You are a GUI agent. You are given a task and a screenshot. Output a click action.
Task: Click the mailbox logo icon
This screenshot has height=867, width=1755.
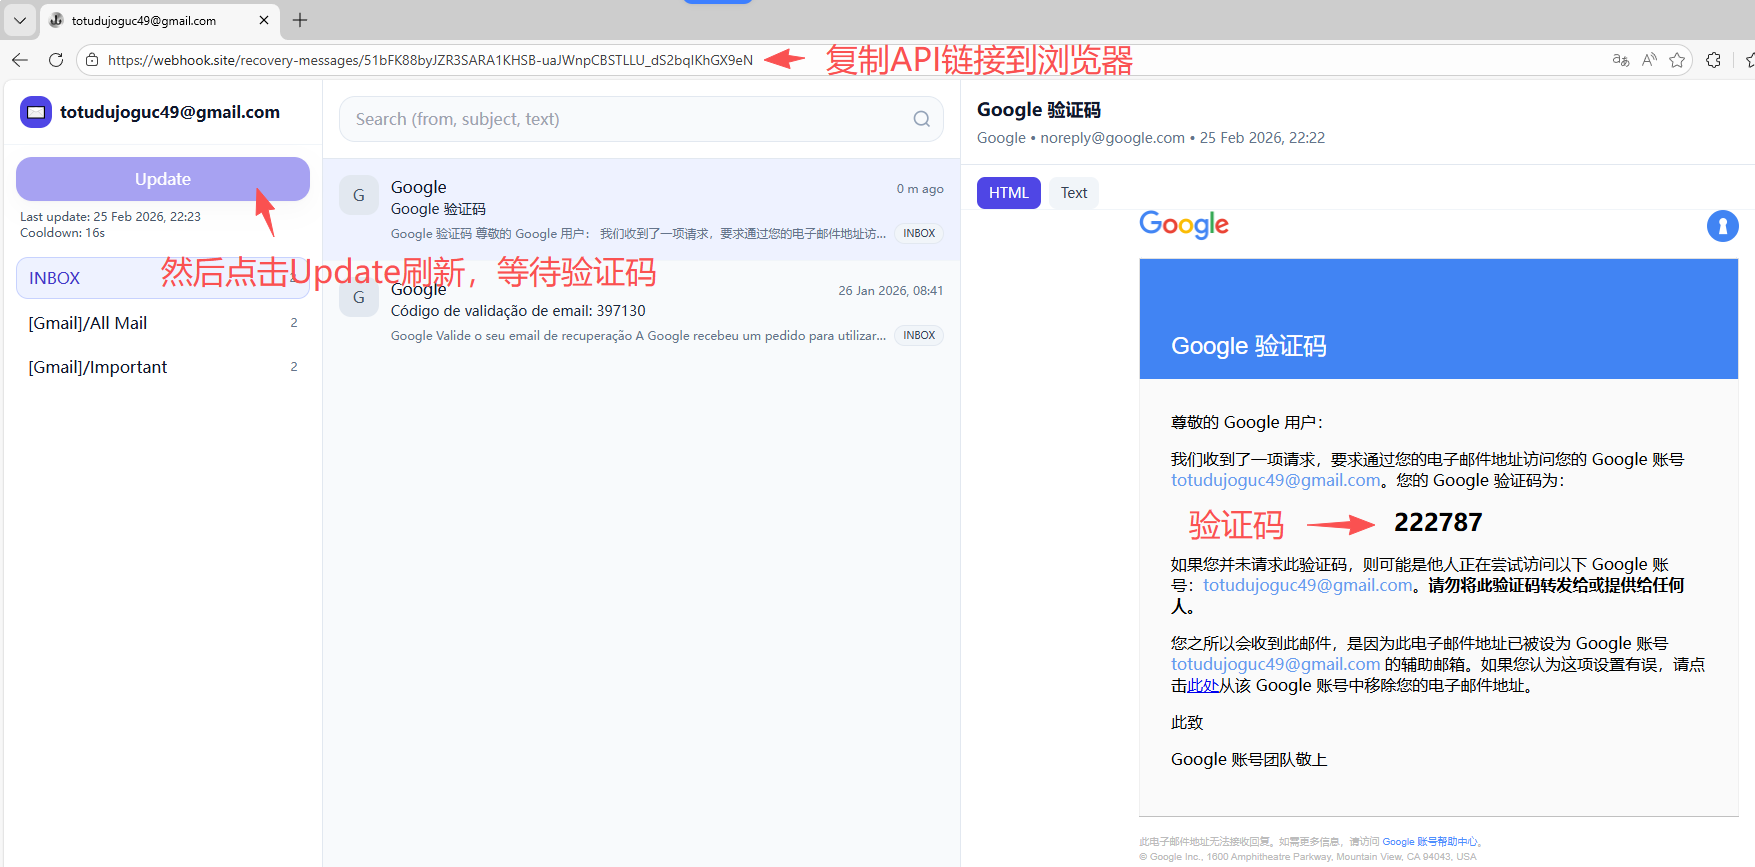[x=36, y=112]
